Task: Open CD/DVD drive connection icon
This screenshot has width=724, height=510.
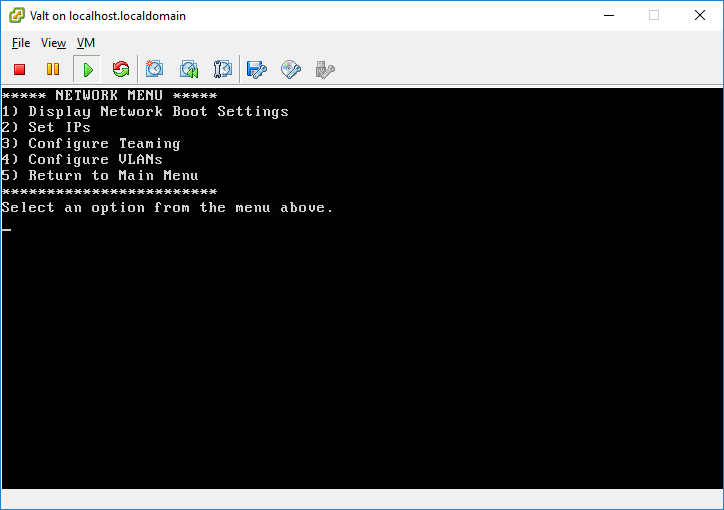Action: (291, 70)
